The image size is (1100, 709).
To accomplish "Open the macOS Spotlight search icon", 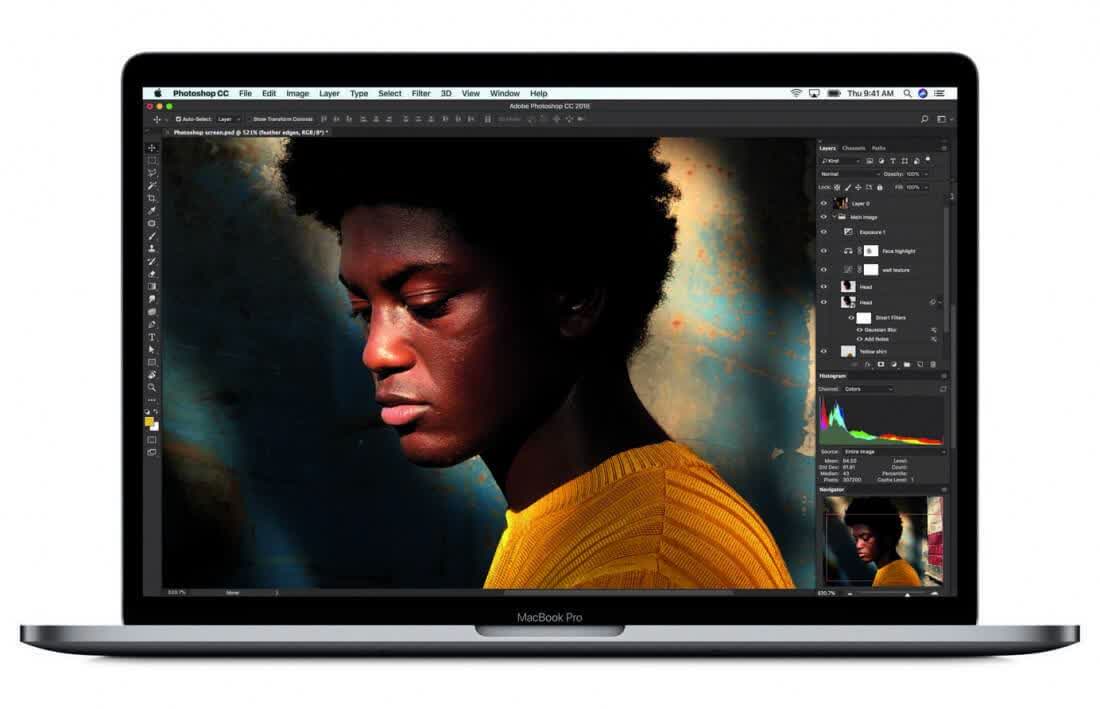I will click(x=907, y=93).
